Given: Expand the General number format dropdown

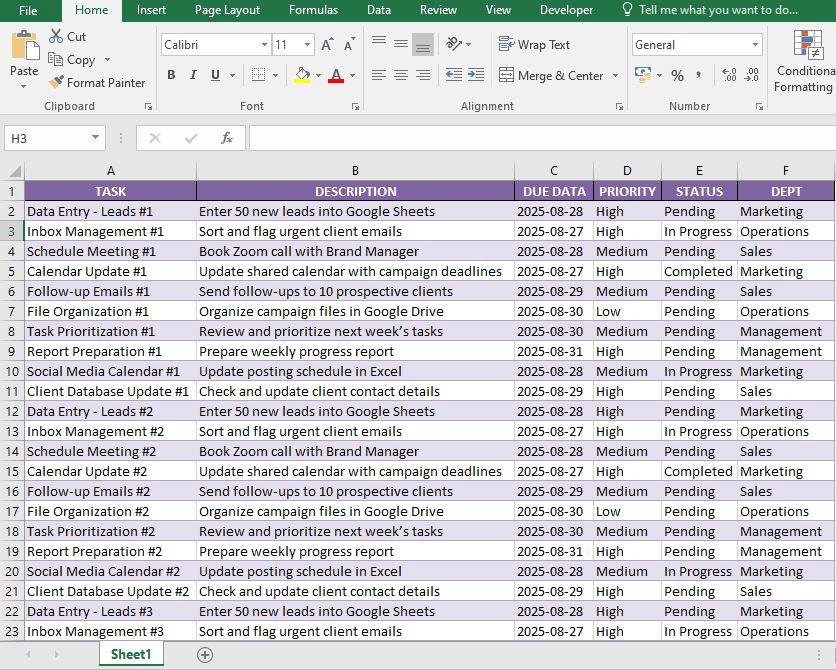Looking at the screenshot, I should pyautogui.click(x=755, y=45).
